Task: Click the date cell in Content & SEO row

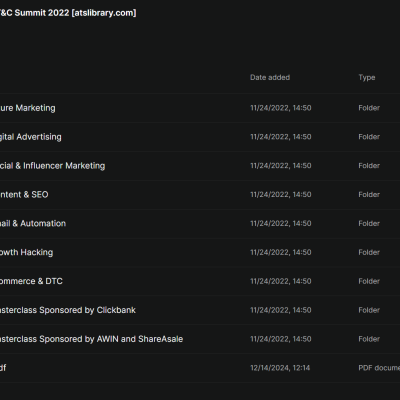Action: 281,195
